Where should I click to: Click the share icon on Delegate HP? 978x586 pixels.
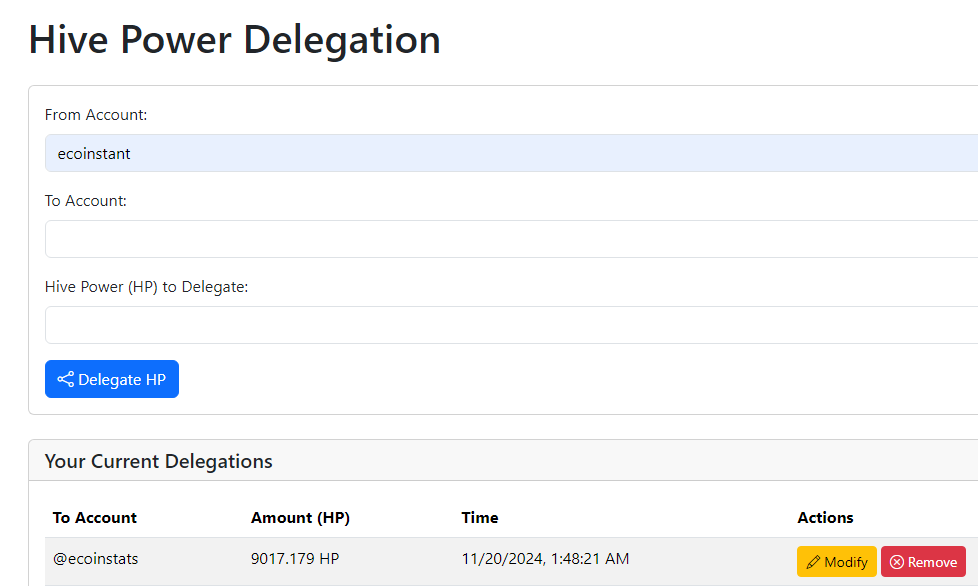65,379
